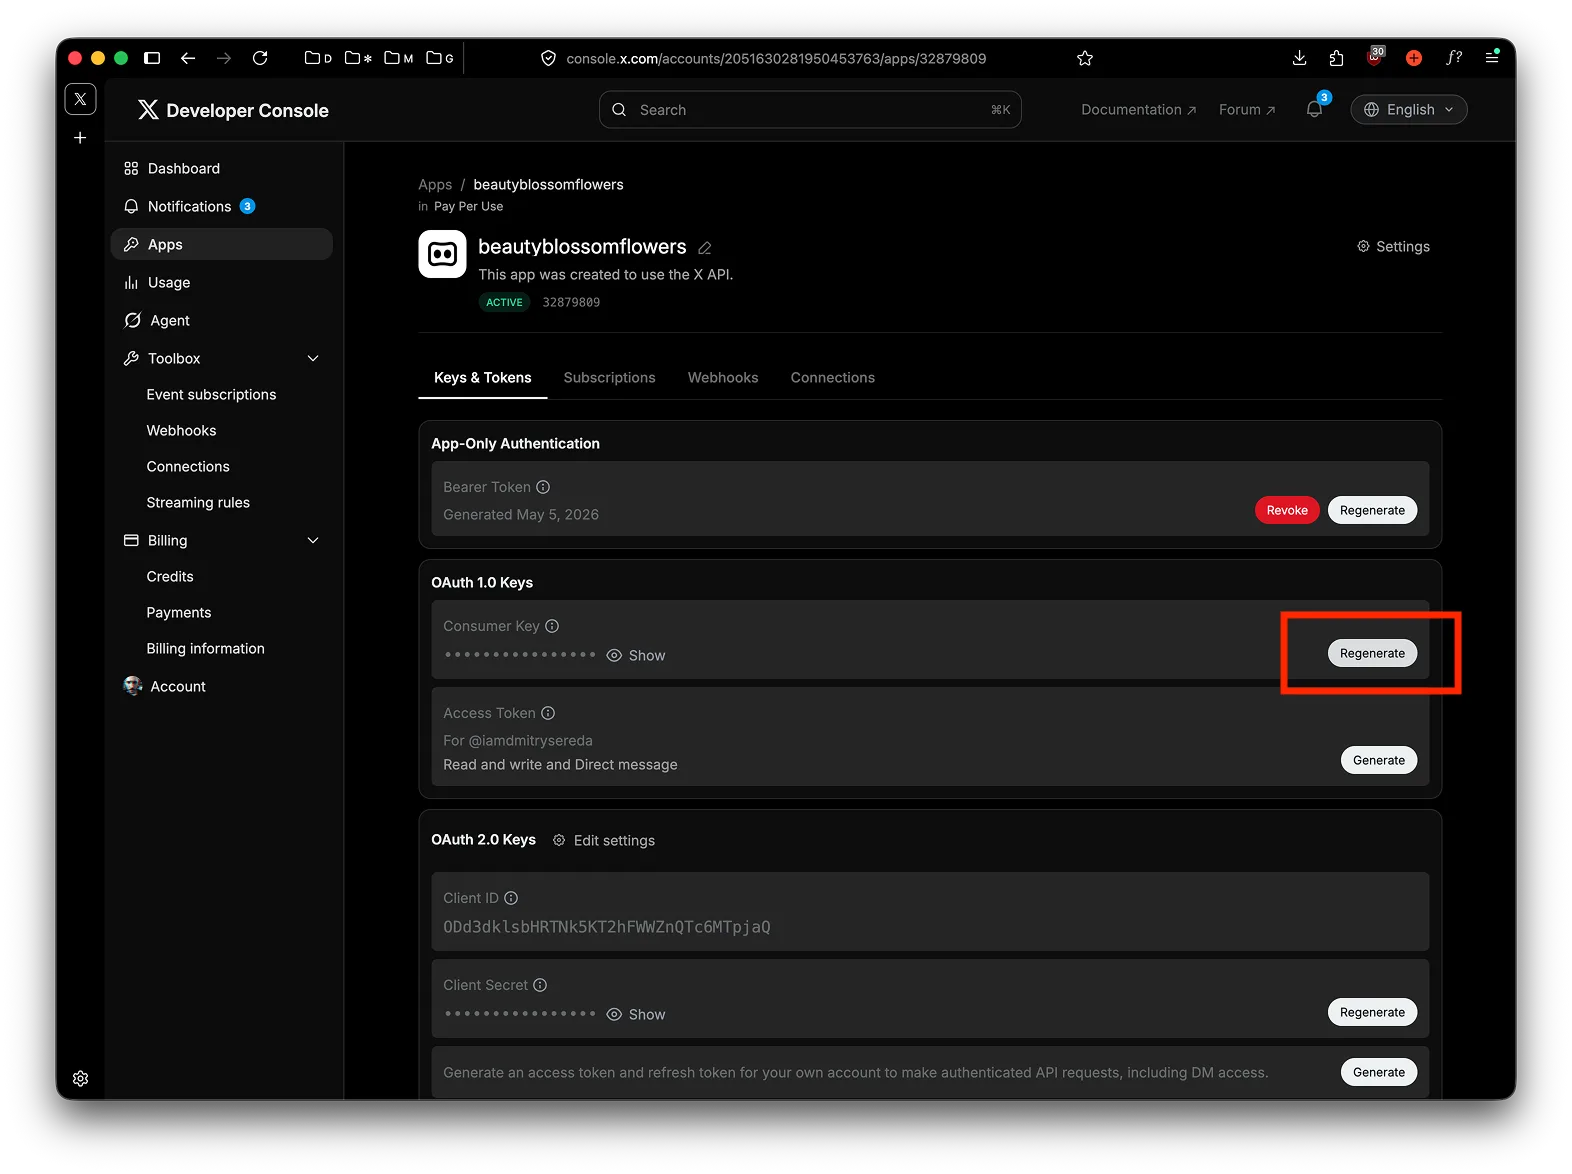The height and width of the screenshot is (1174, 1572).
Task: Open Credits under Billing
Action: point(170,576)
